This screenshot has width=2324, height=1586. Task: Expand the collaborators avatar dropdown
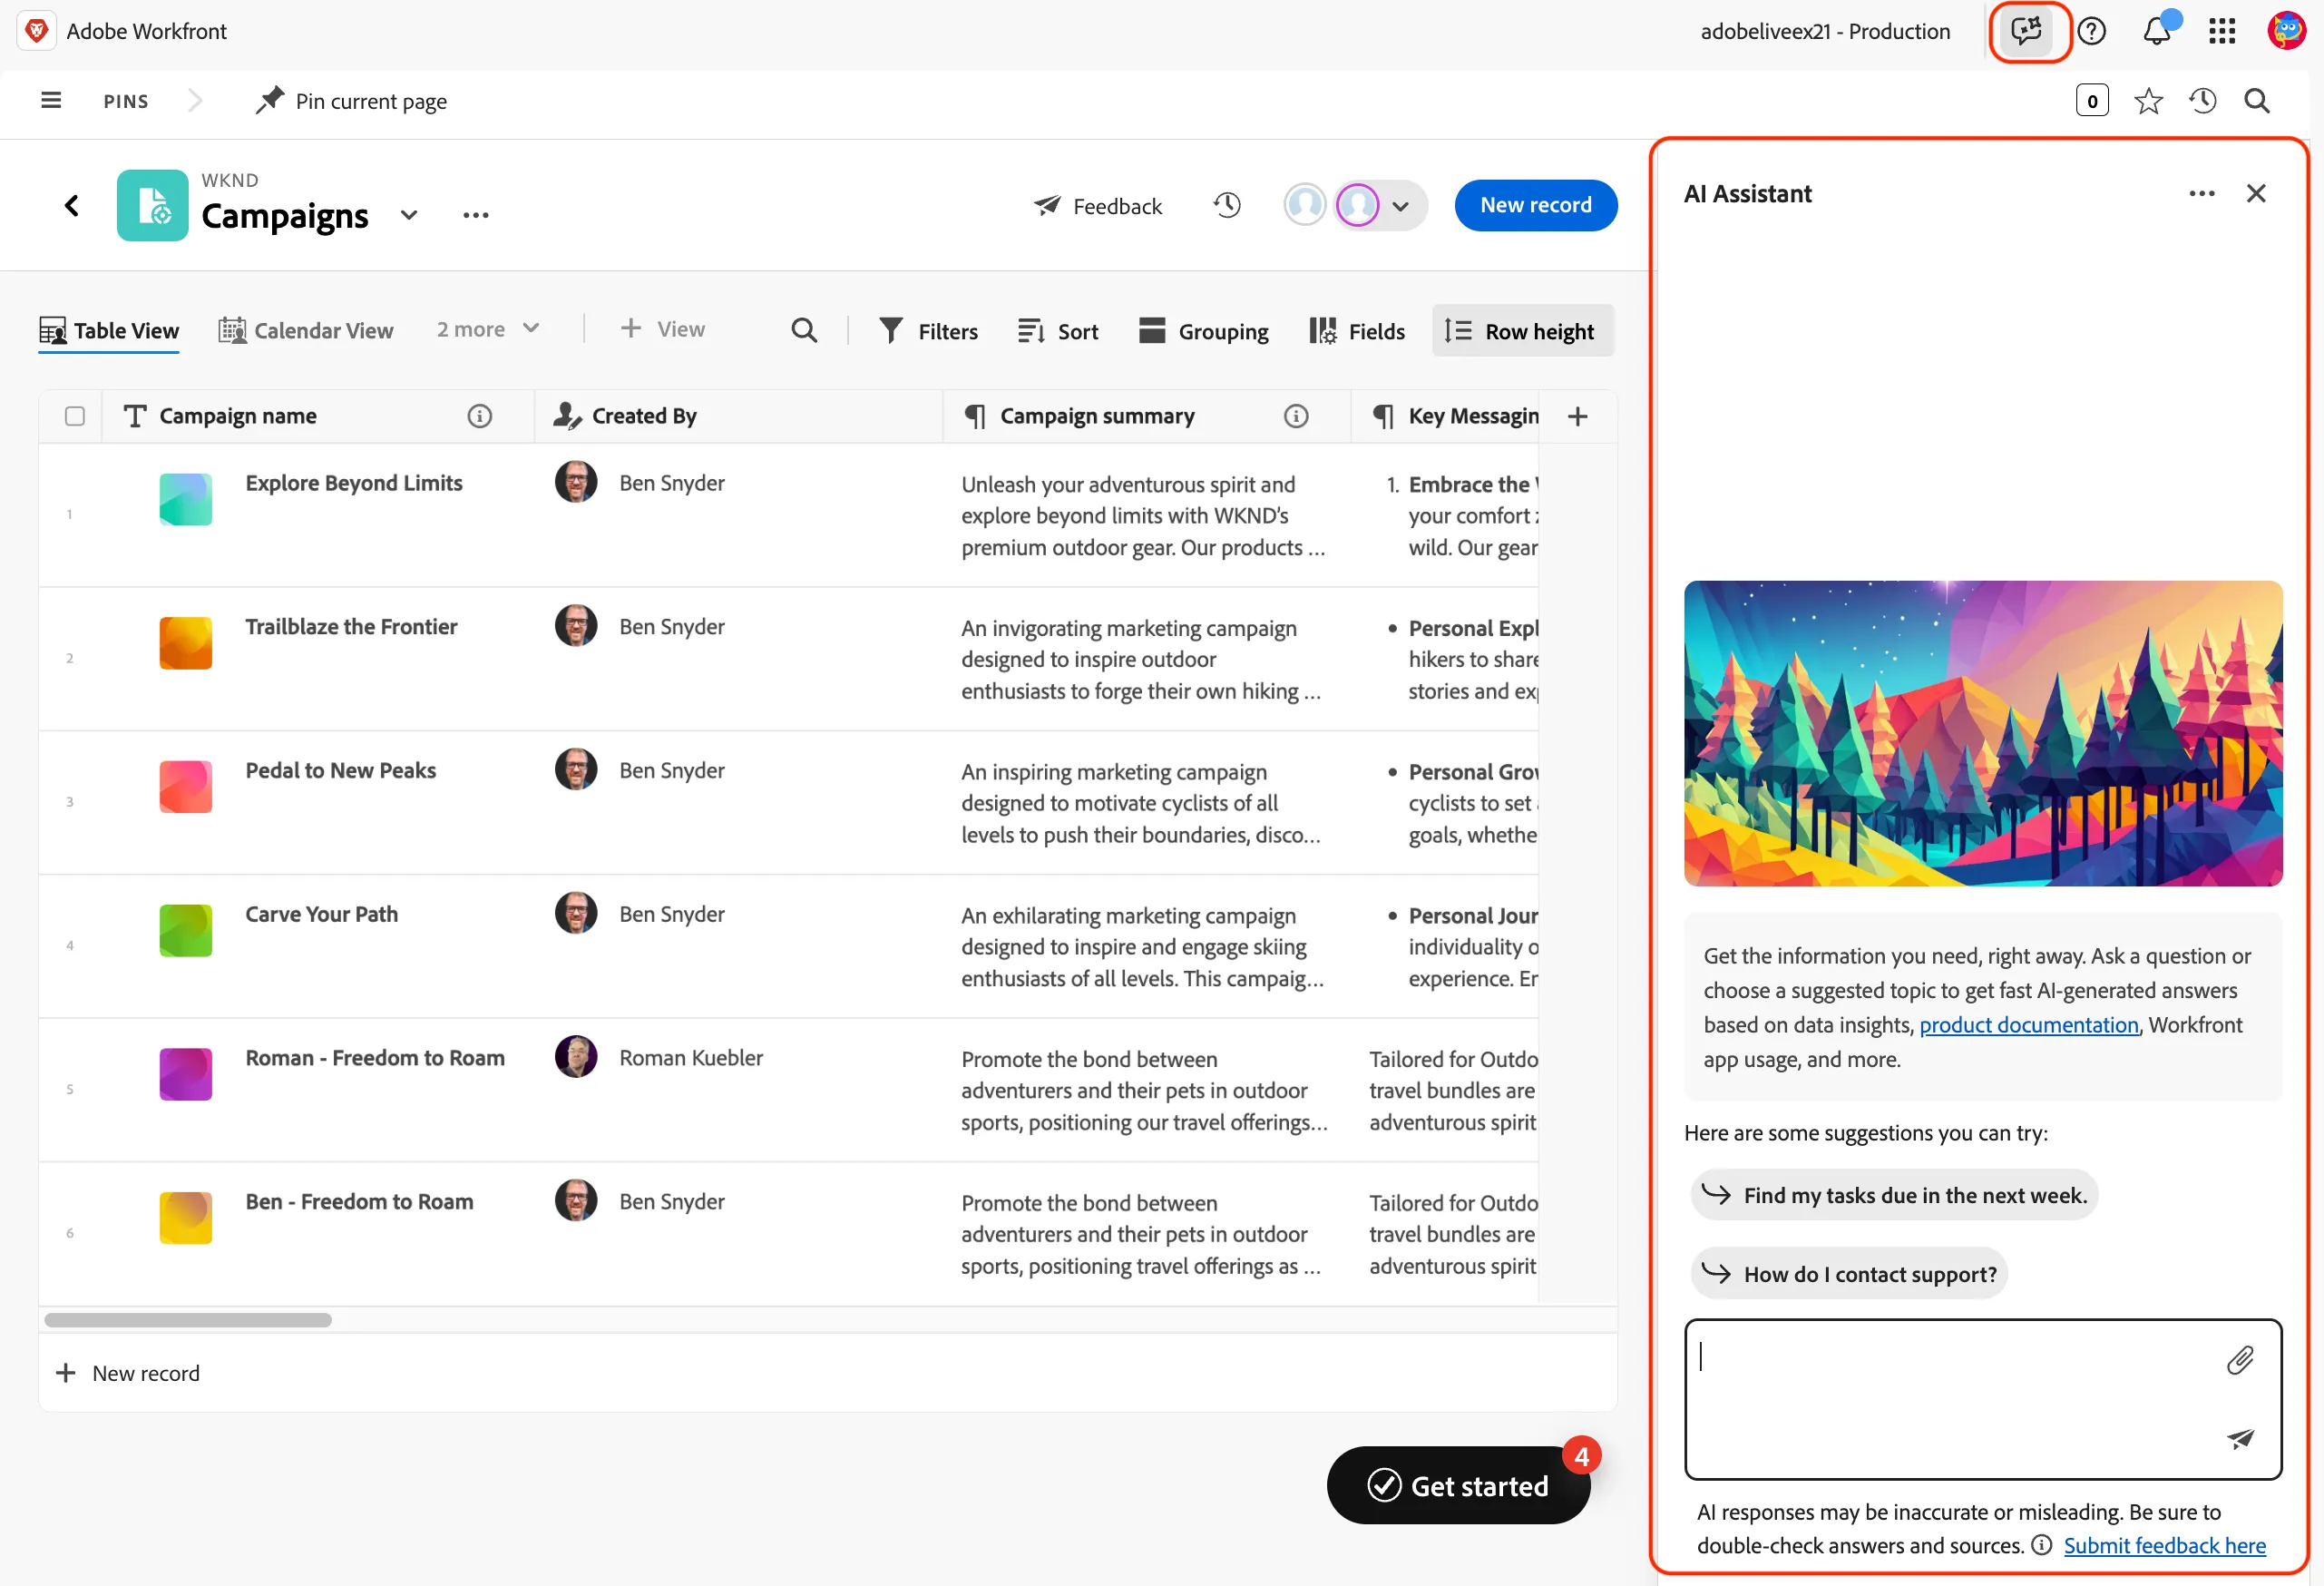coord(1400,206)
